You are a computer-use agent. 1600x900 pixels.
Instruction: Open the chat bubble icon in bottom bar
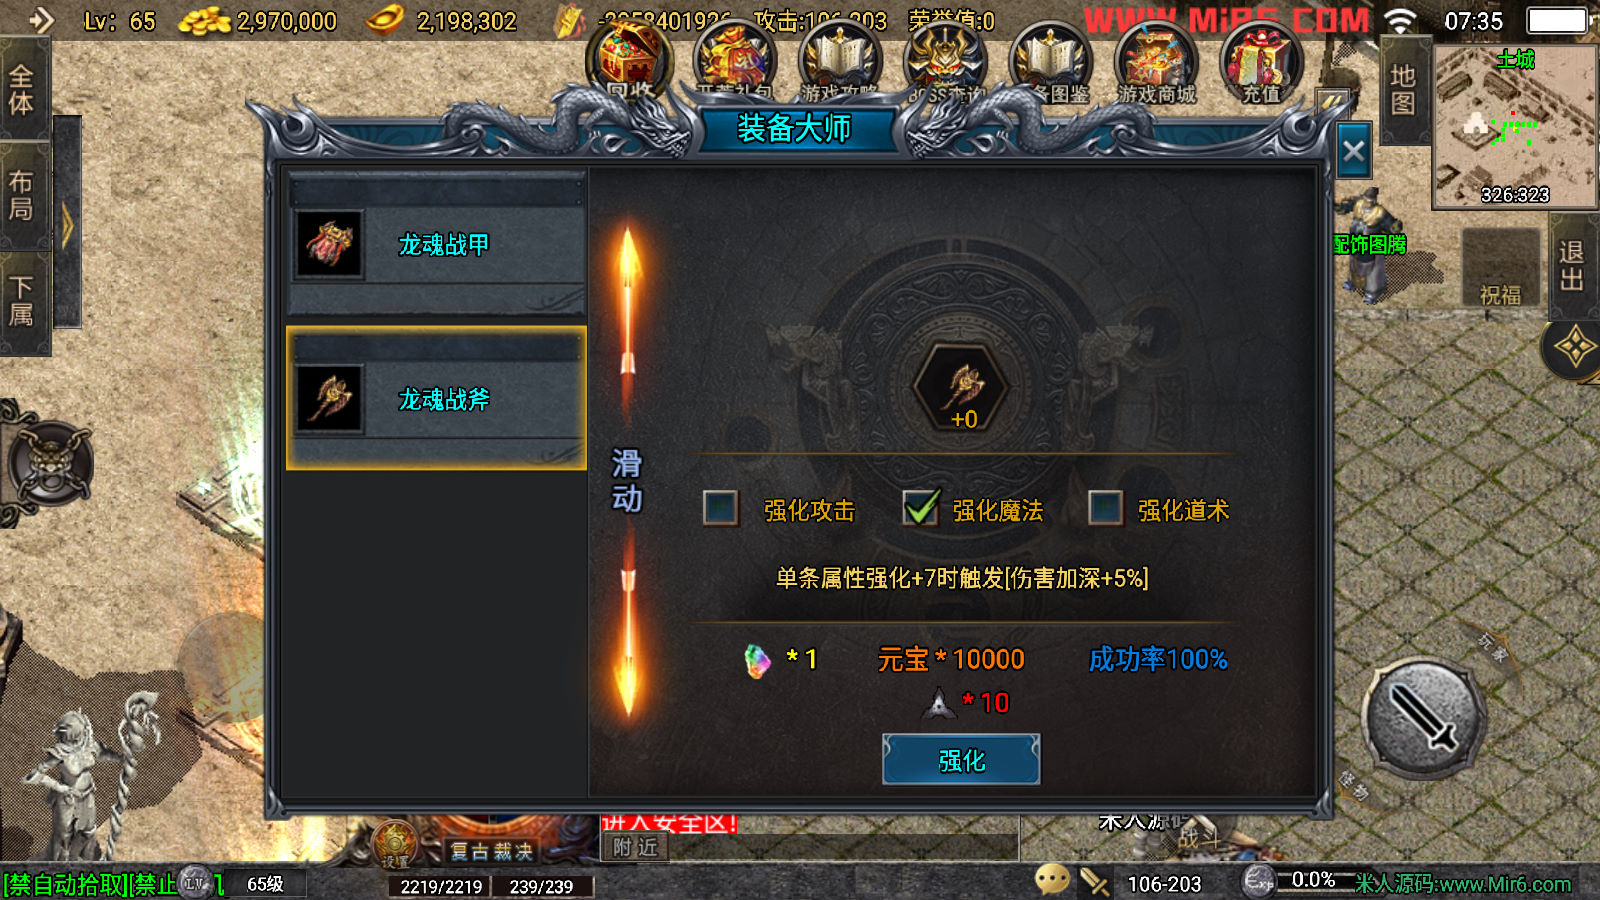click(x=1051, y=879)
